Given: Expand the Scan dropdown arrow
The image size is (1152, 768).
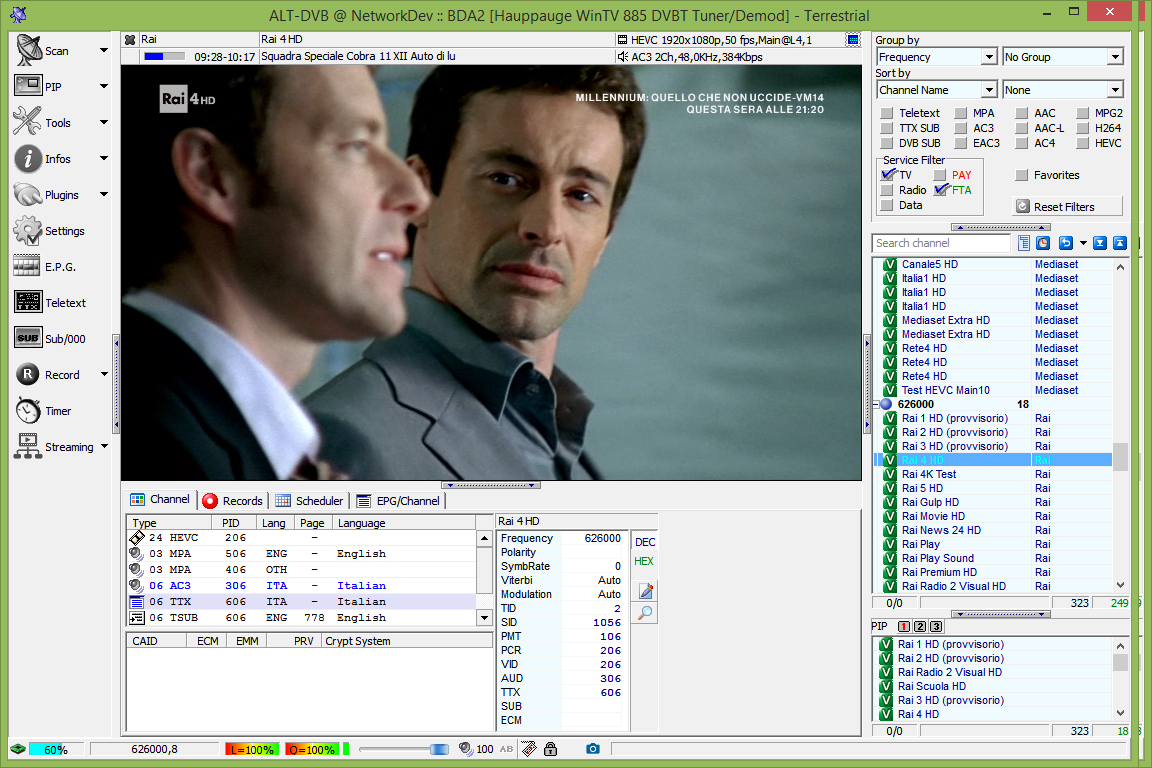Looking at the screenshot, I should [104, 50].
